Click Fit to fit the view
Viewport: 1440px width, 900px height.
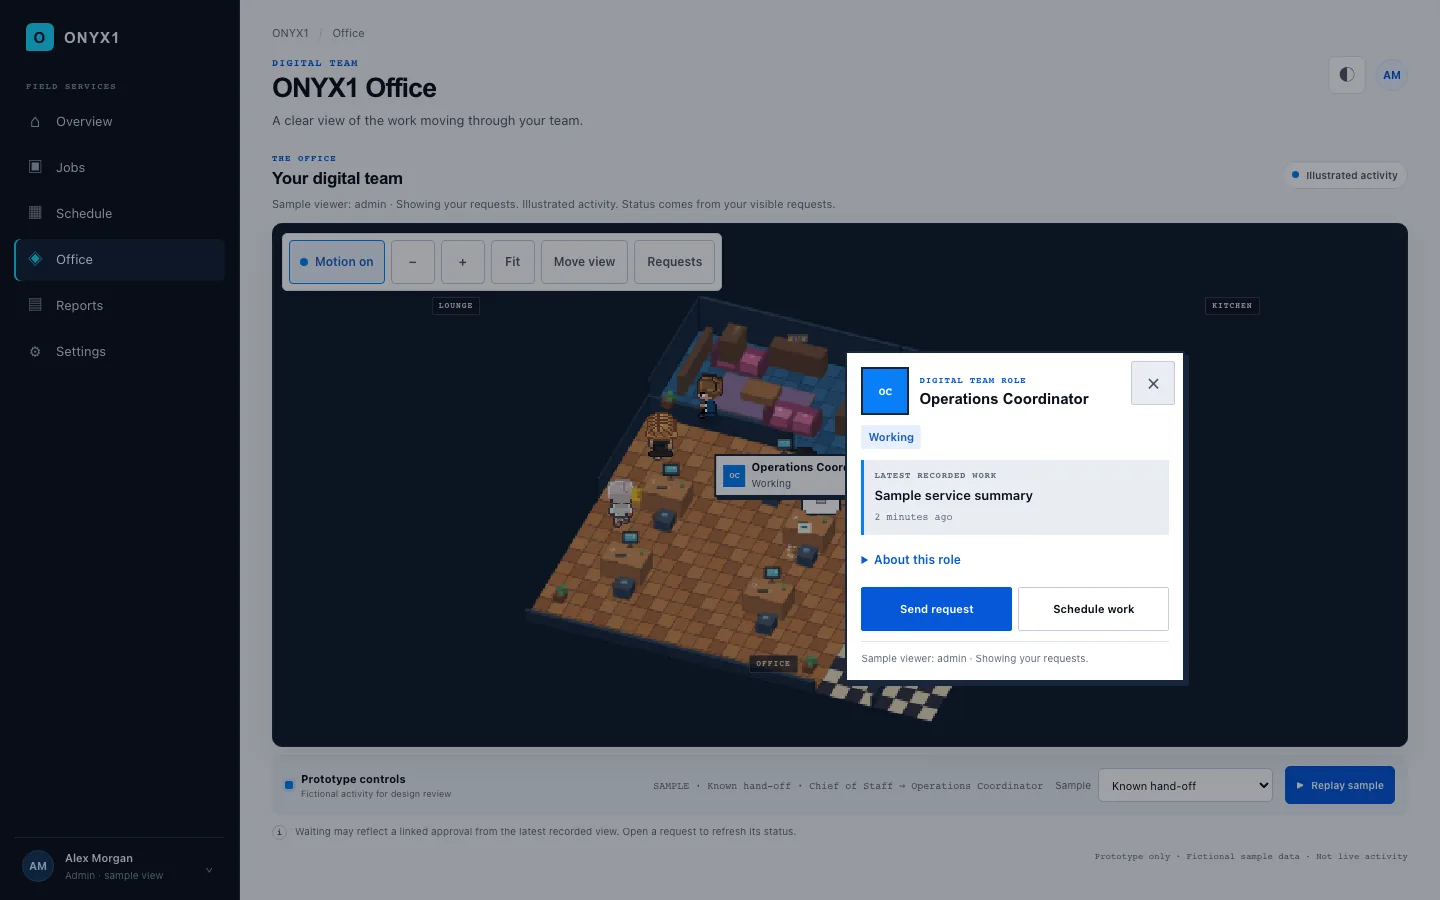513,262
